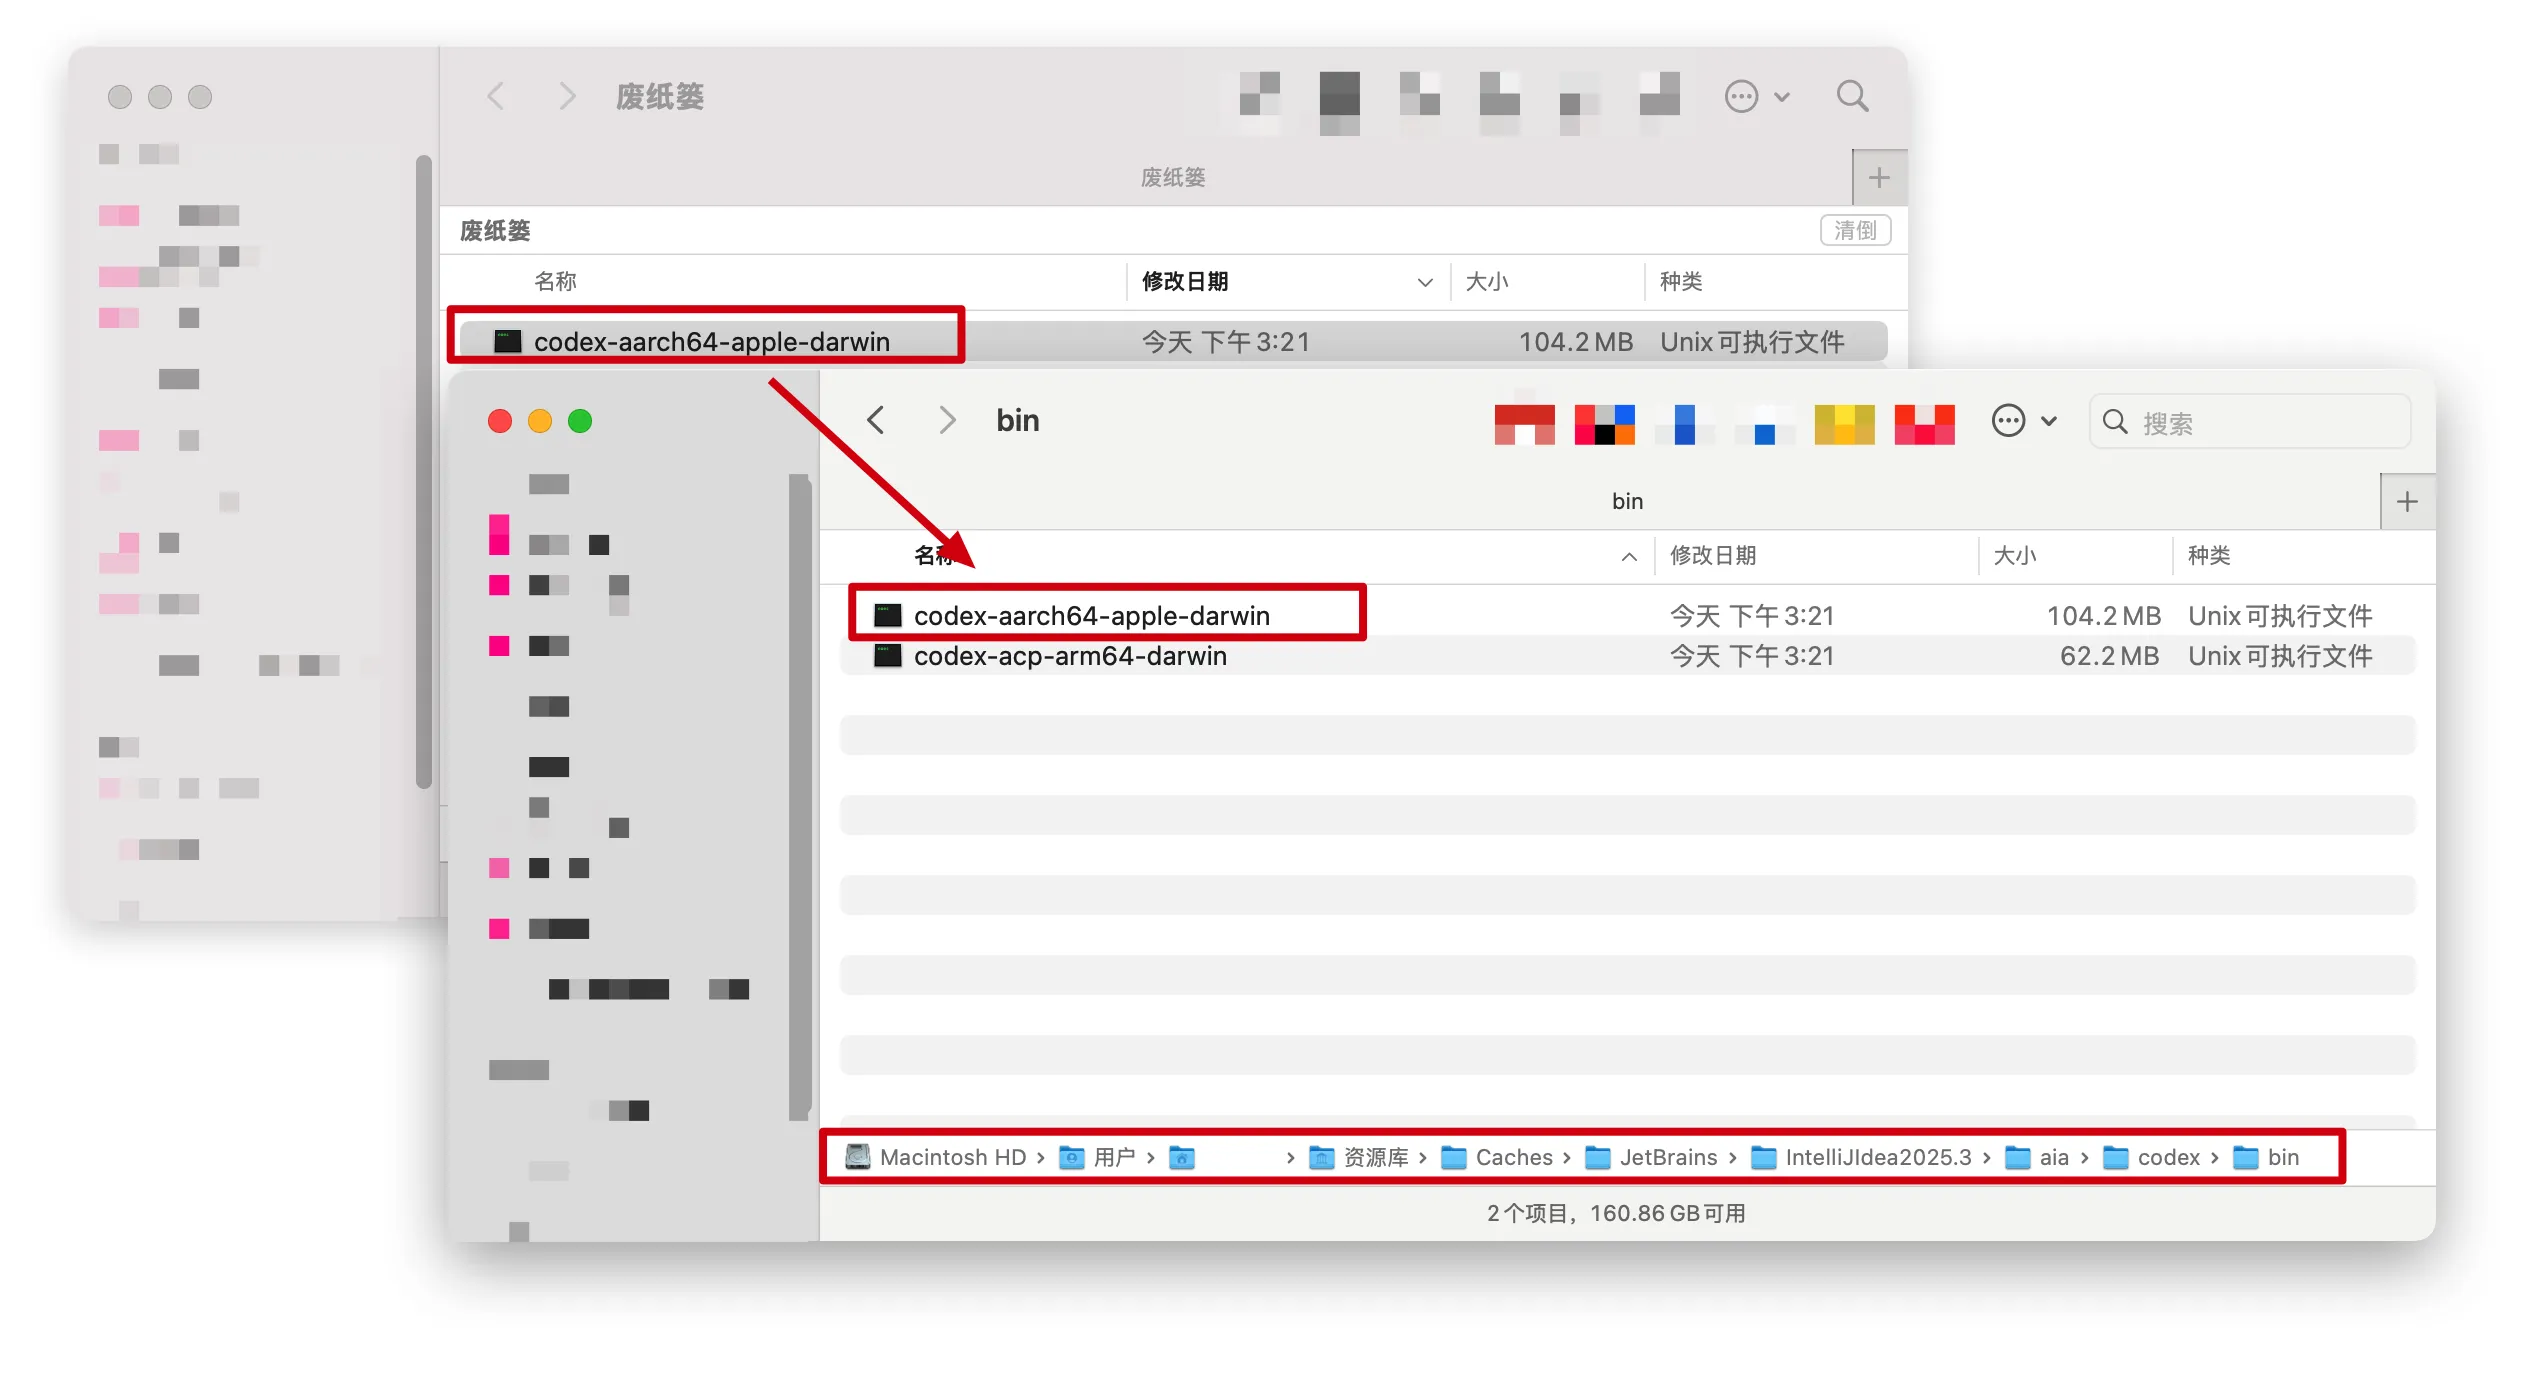Sort 废纸篓 list by 大小 column
Image resolution: width=2548 pixels, height=1391 pixels.
click(1487, 281)
